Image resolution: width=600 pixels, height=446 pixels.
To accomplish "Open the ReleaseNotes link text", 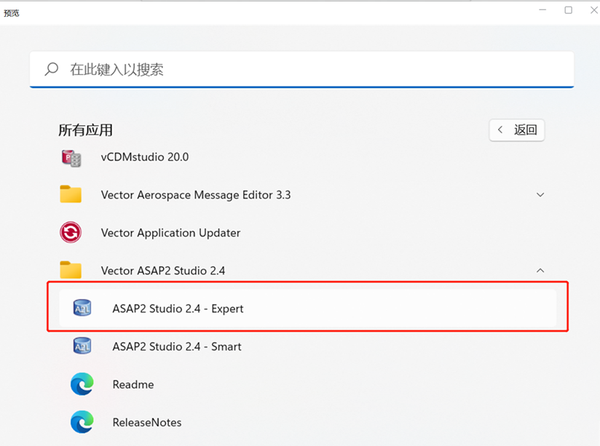I will pos(147,422).
